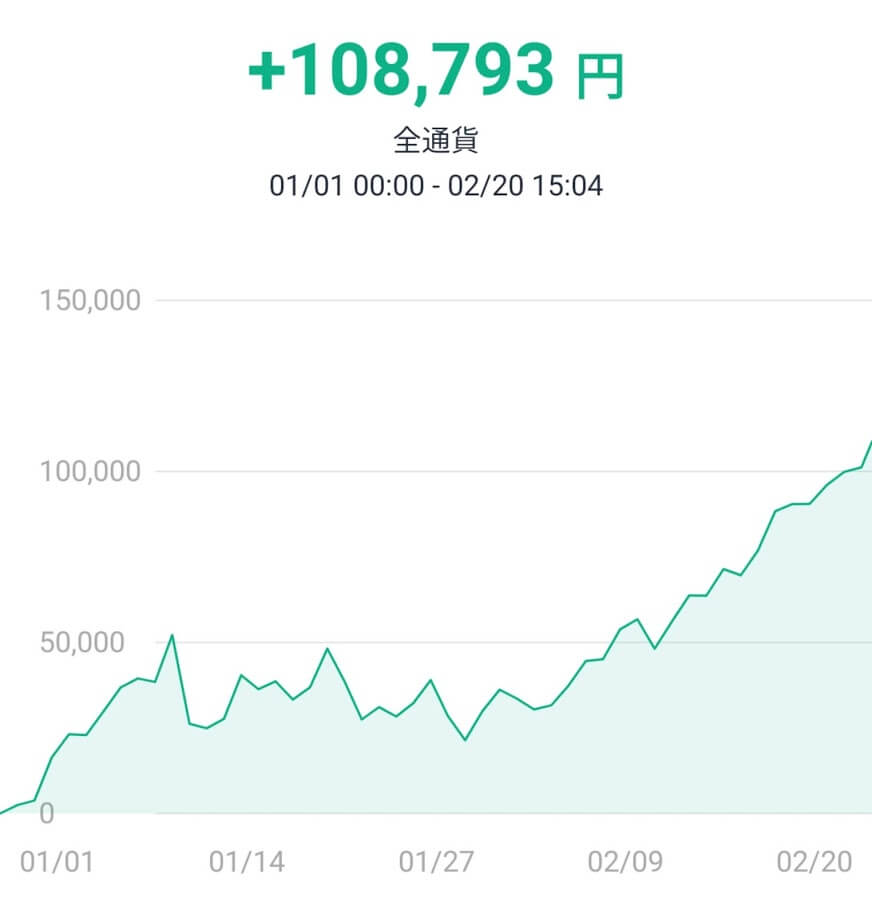Screen dimensions: 872x915
Task: Click the 100,000 y-axis label
Action: click(x=90, y=472)
